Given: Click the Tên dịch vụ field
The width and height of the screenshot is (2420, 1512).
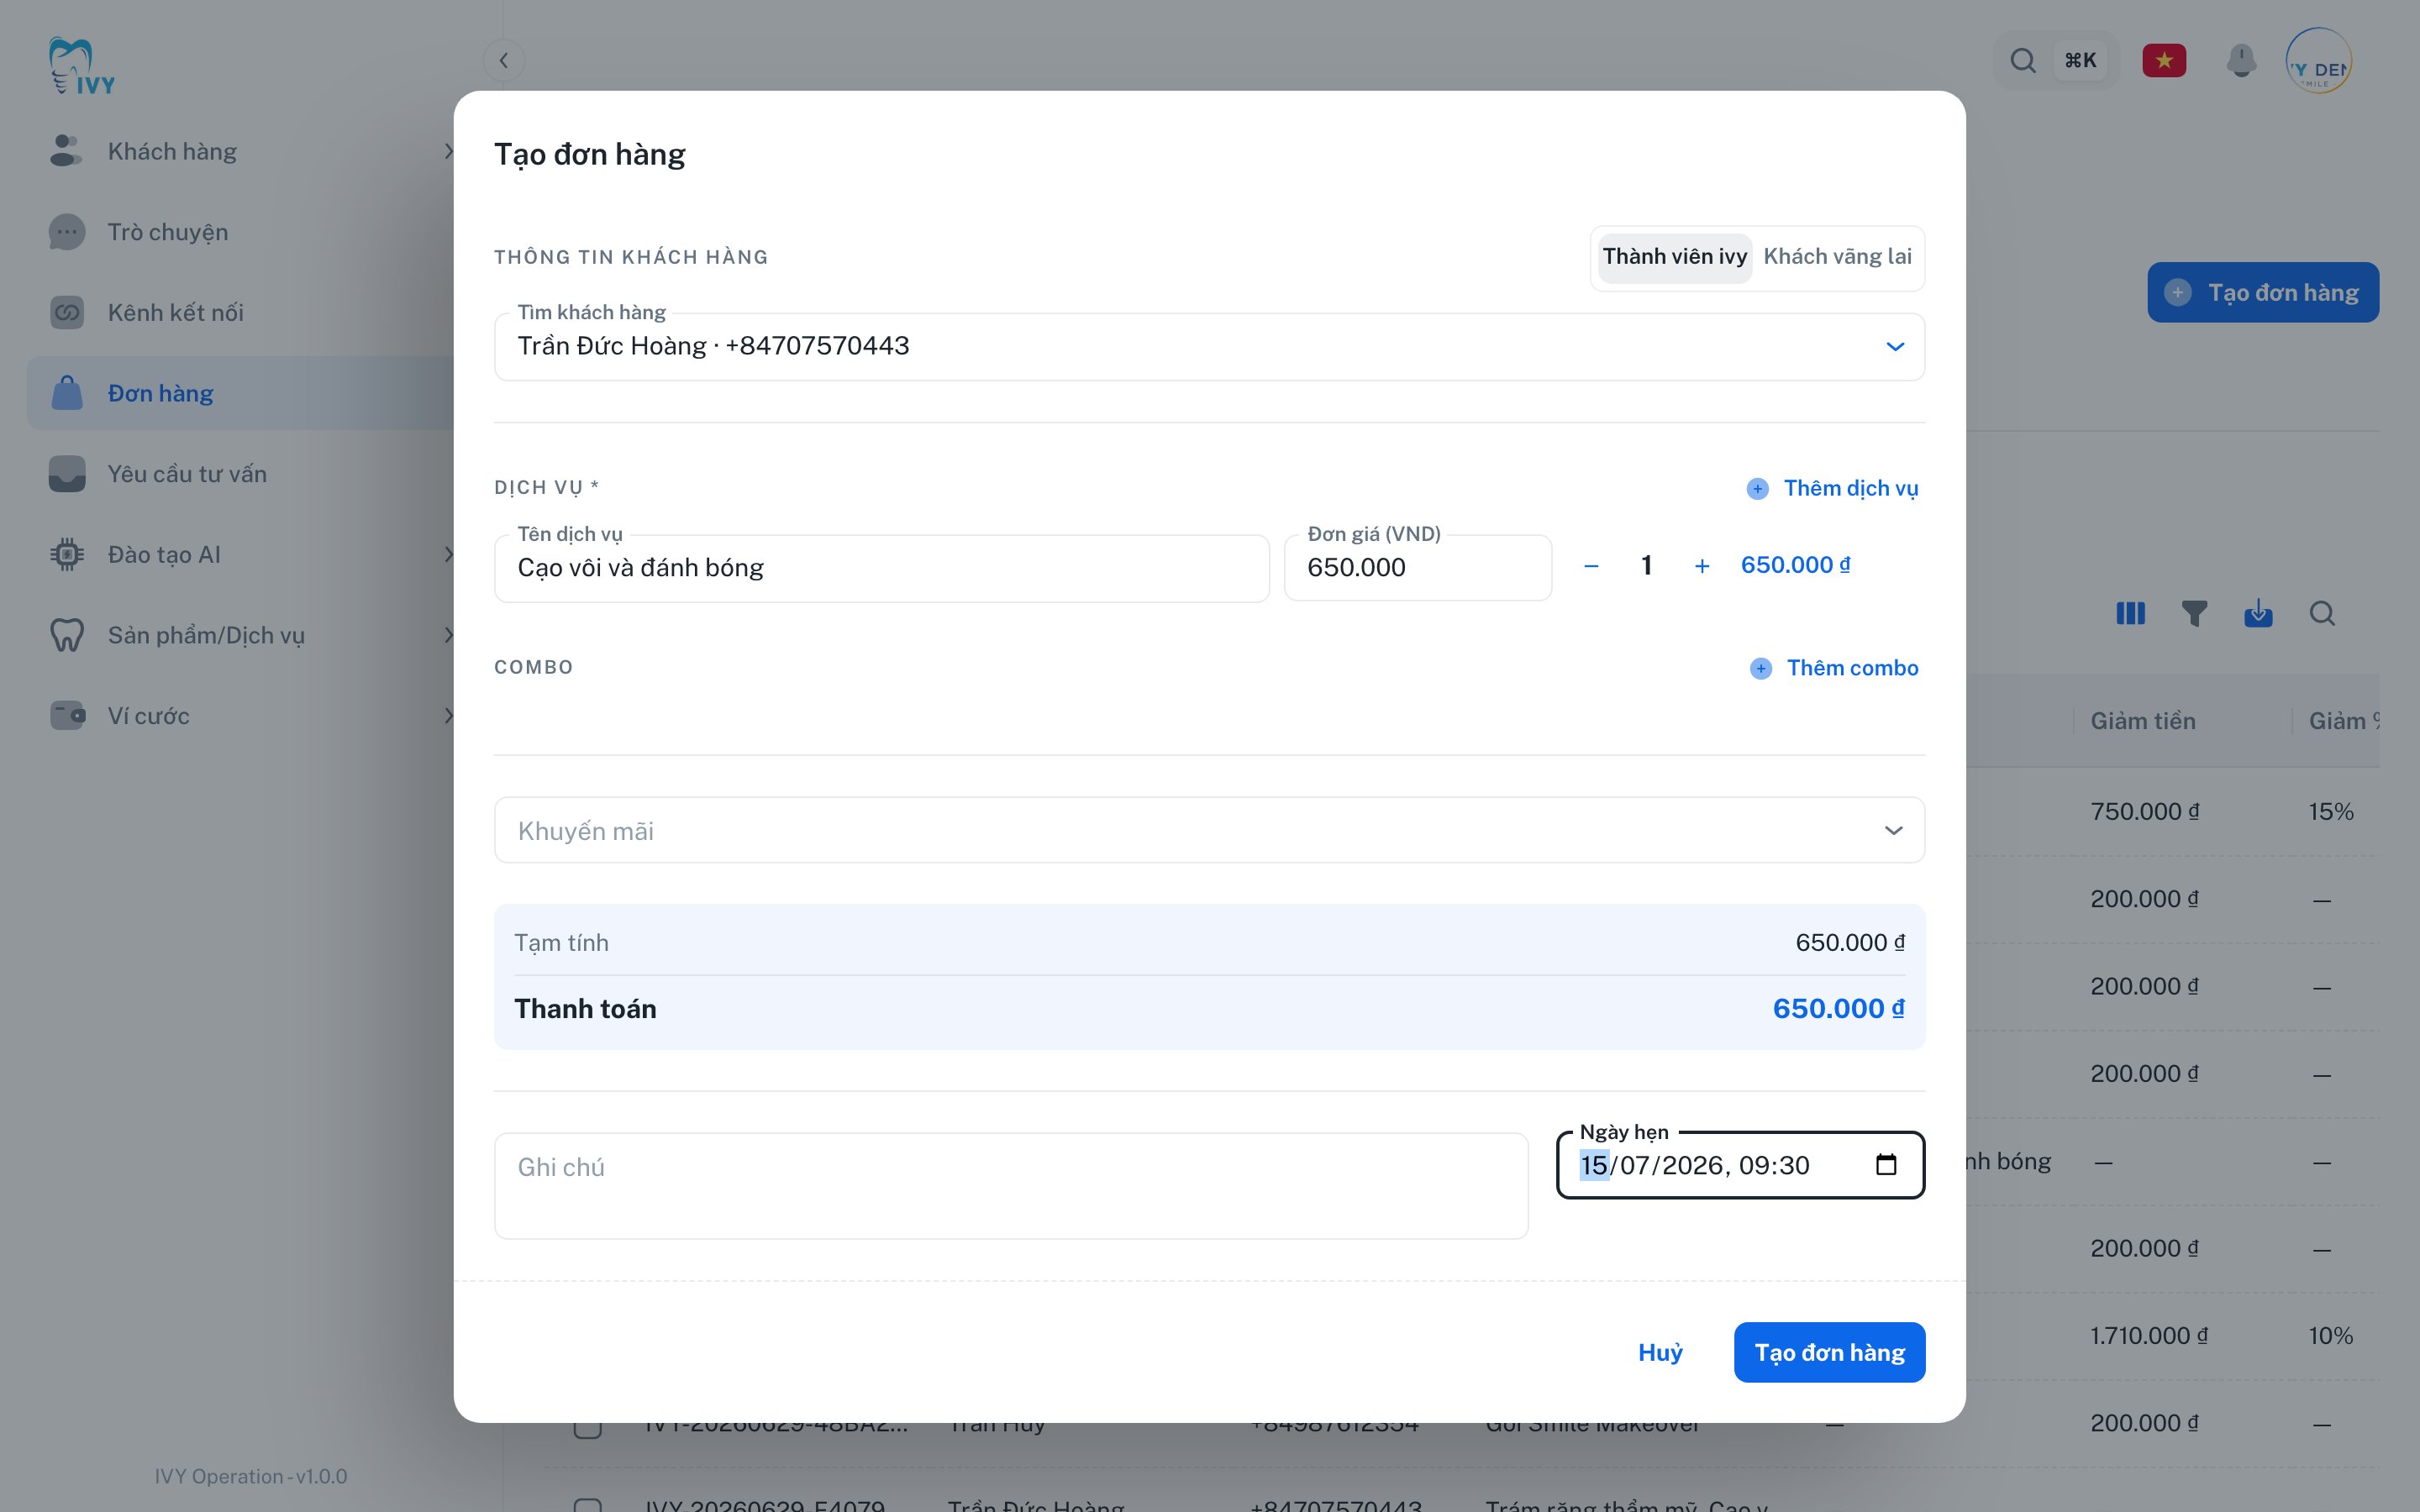Looking at the screenshot, I should [881, 568].
